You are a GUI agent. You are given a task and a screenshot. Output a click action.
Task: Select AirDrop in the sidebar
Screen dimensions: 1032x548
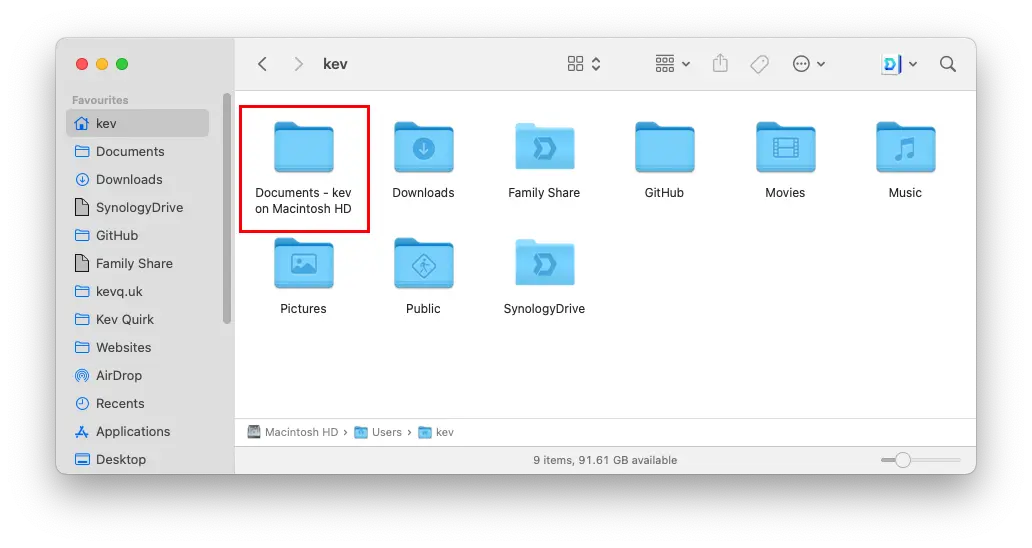point(118,376)
